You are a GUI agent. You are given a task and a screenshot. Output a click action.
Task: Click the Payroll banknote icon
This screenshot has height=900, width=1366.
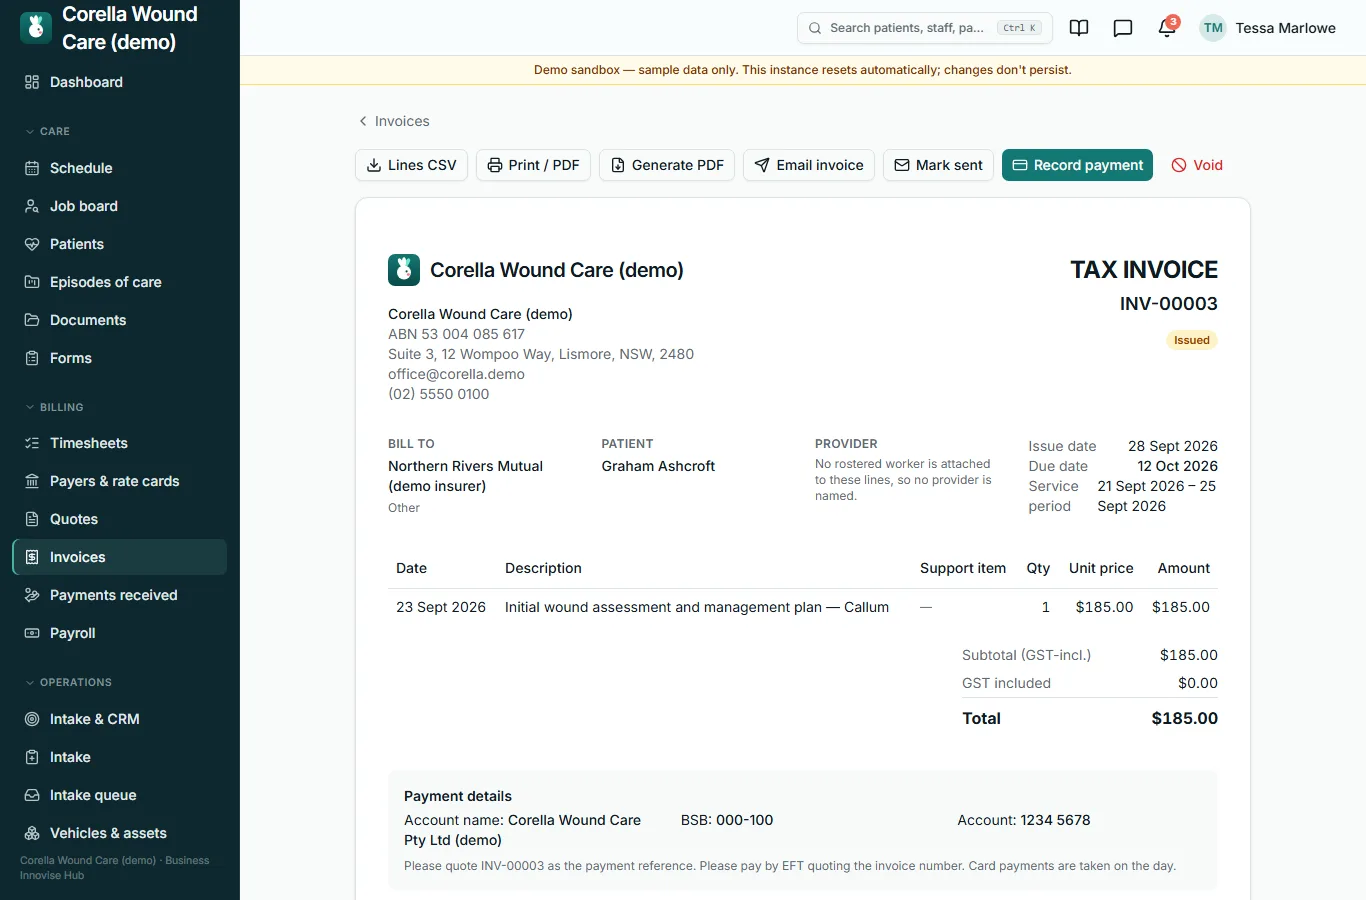pos(32,633)
